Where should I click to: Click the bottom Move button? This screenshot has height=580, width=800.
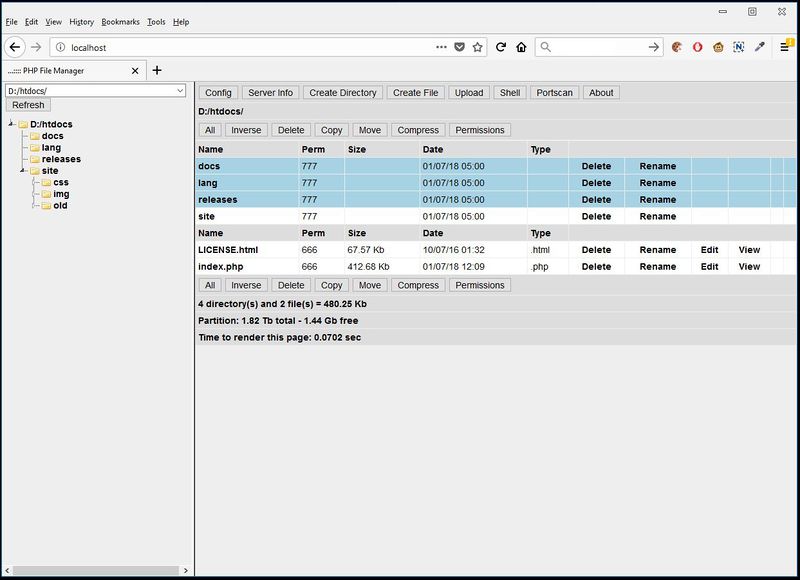370,285
